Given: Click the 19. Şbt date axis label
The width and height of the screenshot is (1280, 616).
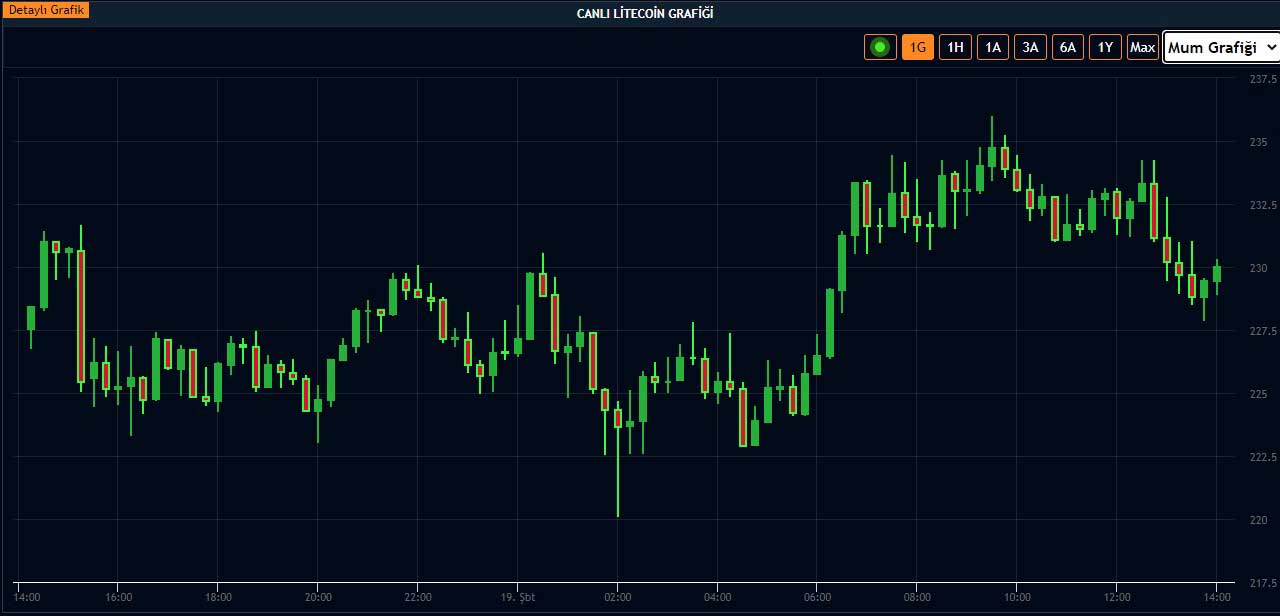Looking at the screenshot, I should [518, 597].
